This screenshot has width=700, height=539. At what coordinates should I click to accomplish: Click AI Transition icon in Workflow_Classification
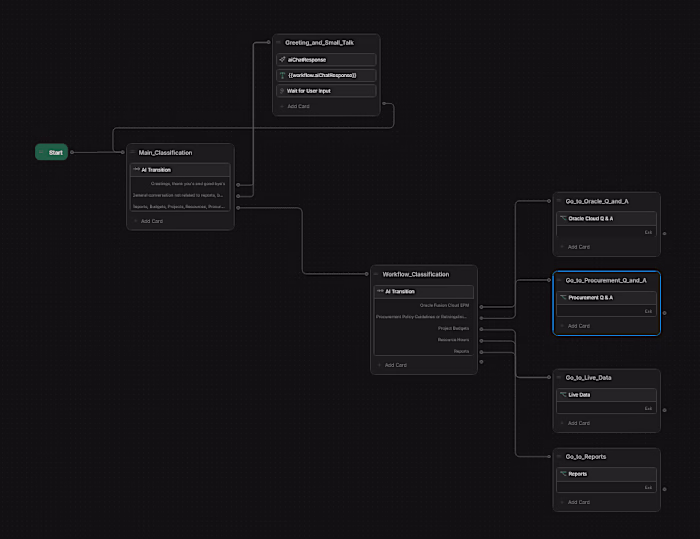pos(380,291)
